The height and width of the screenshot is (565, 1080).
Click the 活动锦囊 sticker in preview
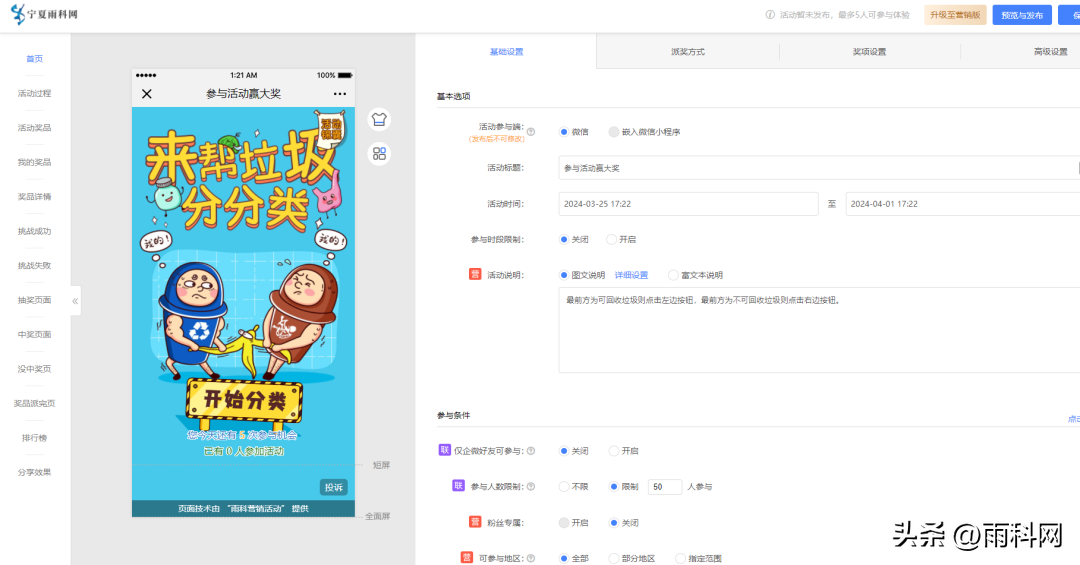tap(331, 128)
